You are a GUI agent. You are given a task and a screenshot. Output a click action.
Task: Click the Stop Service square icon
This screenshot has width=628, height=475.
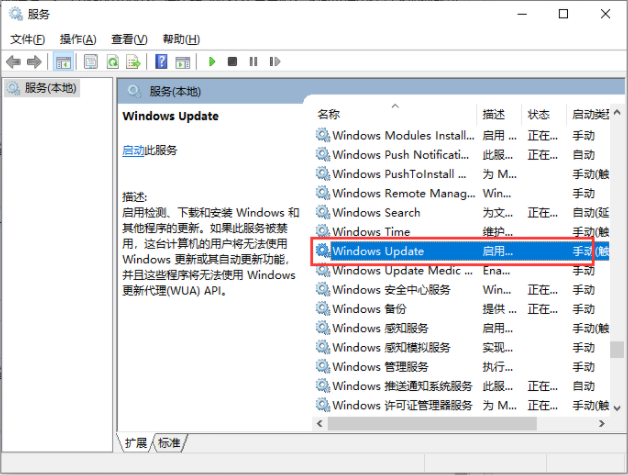(232, 62)
